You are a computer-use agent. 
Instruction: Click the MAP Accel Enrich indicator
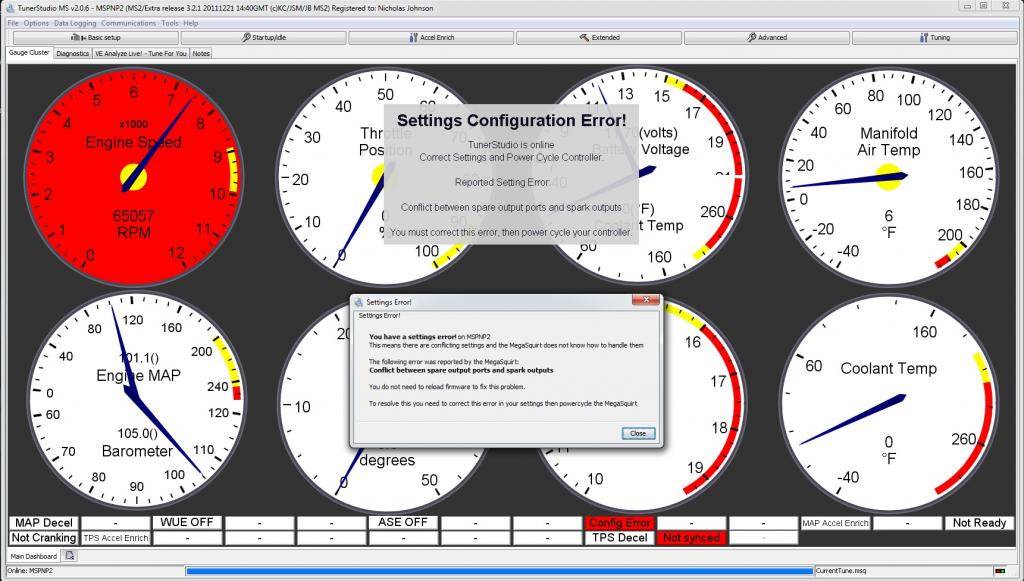pyautogui.click(x=835, y=523)
